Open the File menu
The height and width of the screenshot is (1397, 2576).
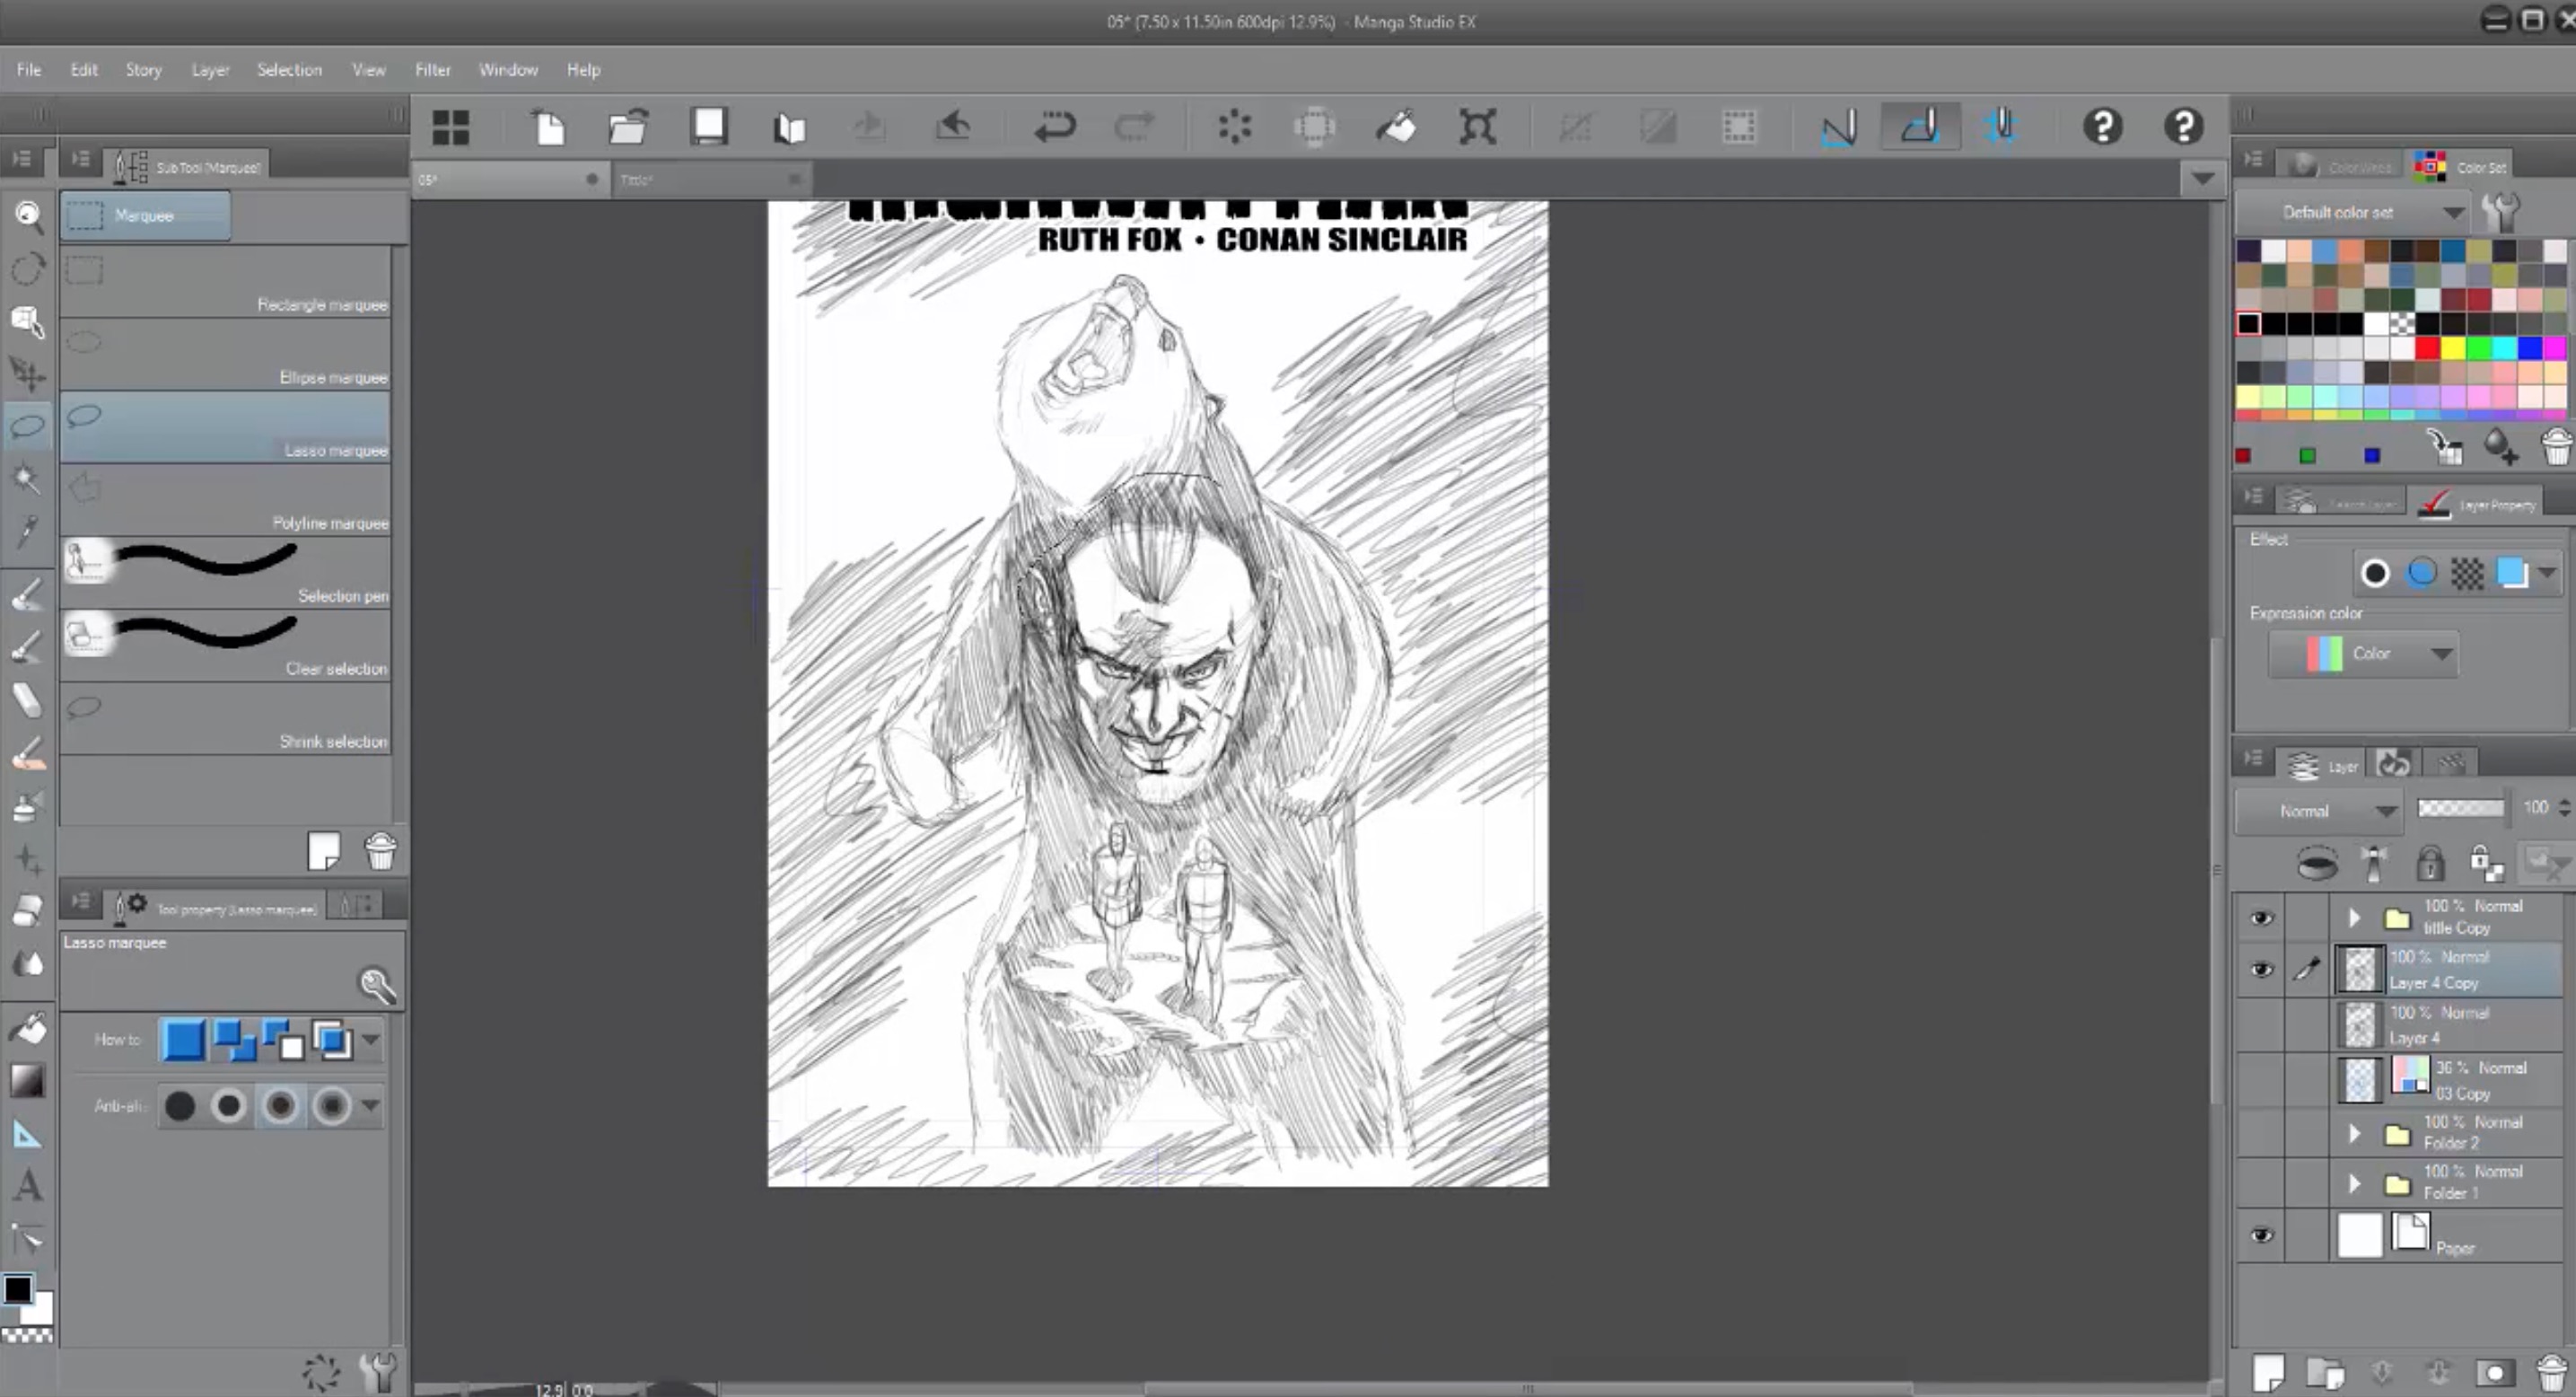pos(29,70)
